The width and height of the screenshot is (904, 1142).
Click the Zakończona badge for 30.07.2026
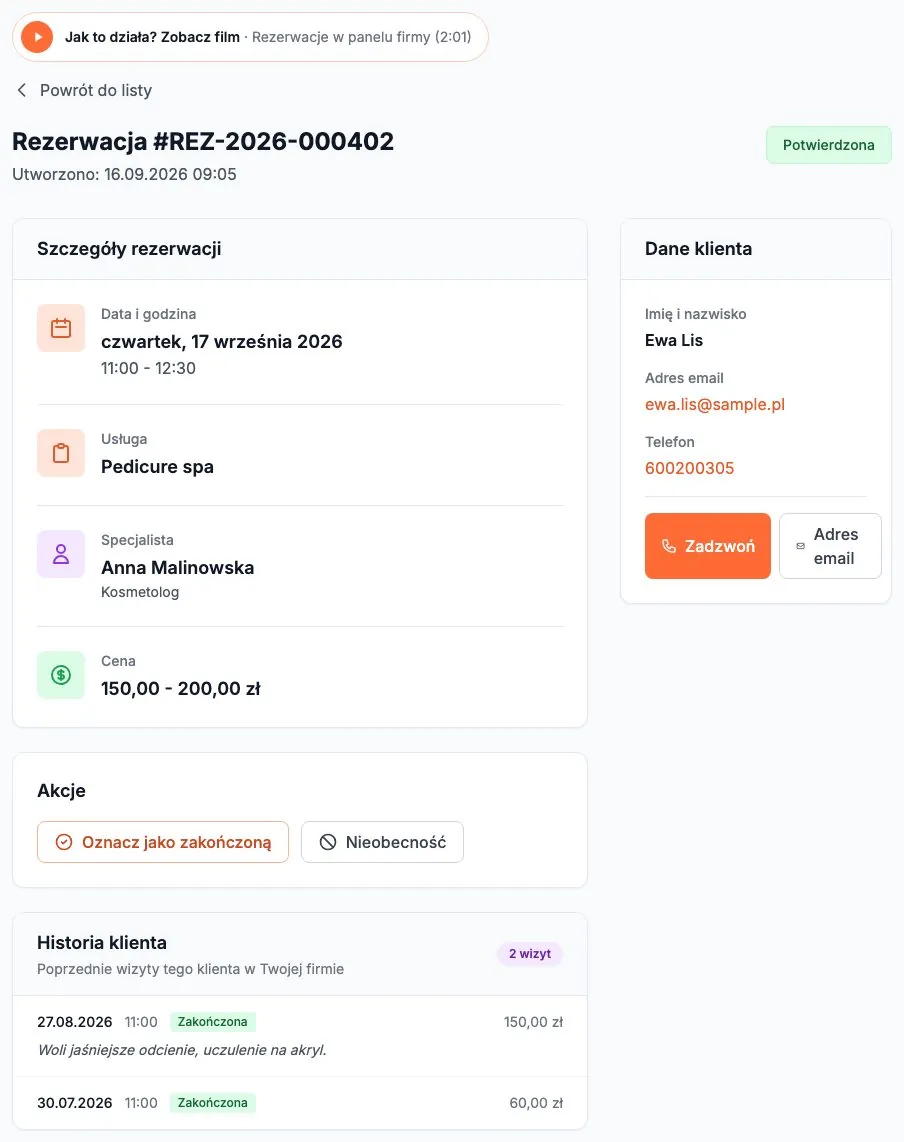click(x=213, y=1103)
